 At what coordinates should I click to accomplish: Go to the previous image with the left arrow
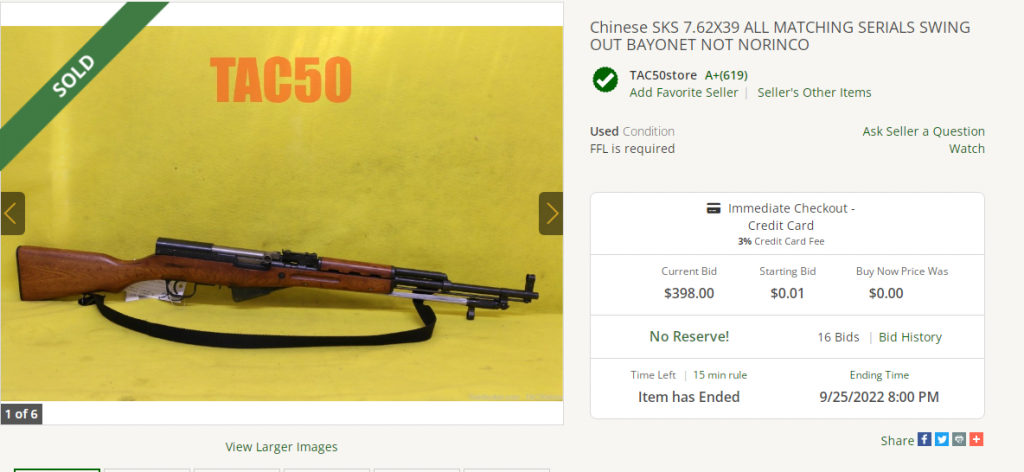[12, 213]
